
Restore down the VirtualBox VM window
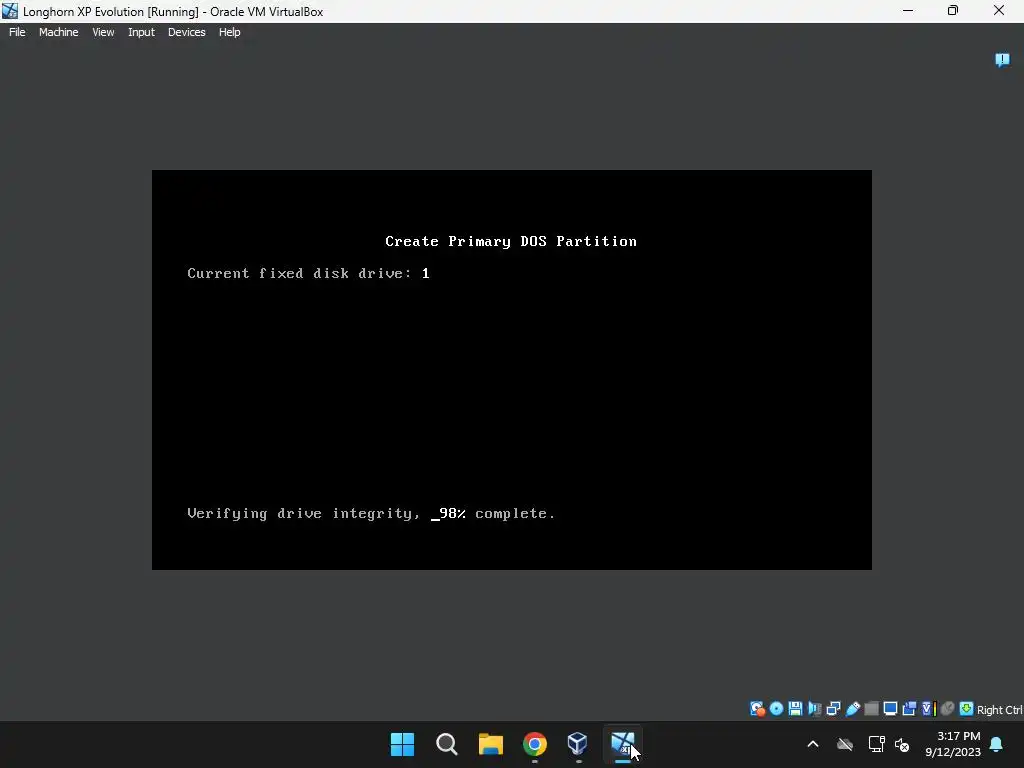point(953,10)
